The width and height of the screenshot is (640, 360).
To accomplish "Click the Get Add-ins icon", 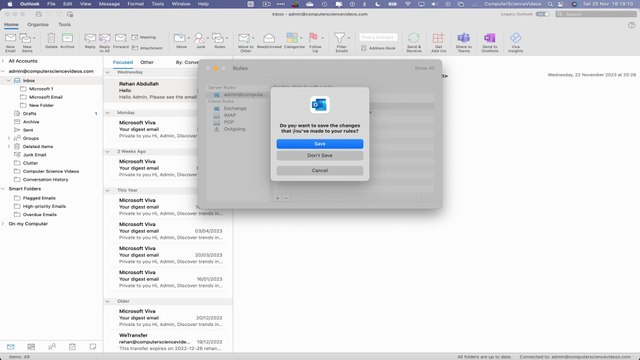I will [438, 38].
